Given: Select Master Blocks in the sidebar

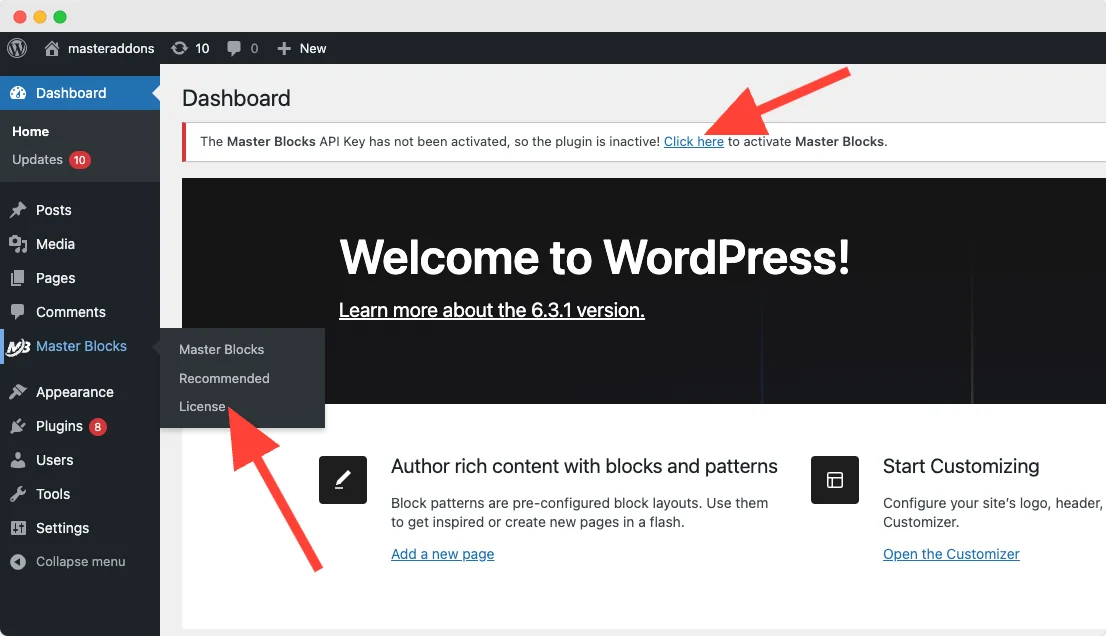Looking at the screenshot, I should point(80,346).
